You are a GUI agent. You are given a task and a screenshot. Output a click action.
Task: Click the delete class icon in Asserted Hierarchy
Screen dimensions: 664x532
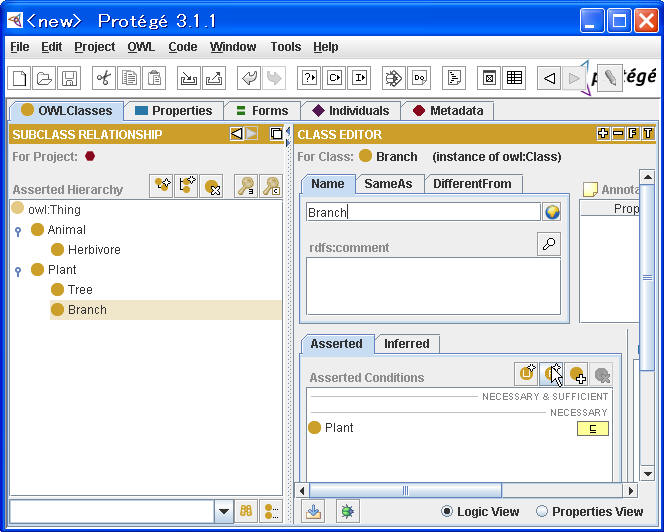[211, 186]
